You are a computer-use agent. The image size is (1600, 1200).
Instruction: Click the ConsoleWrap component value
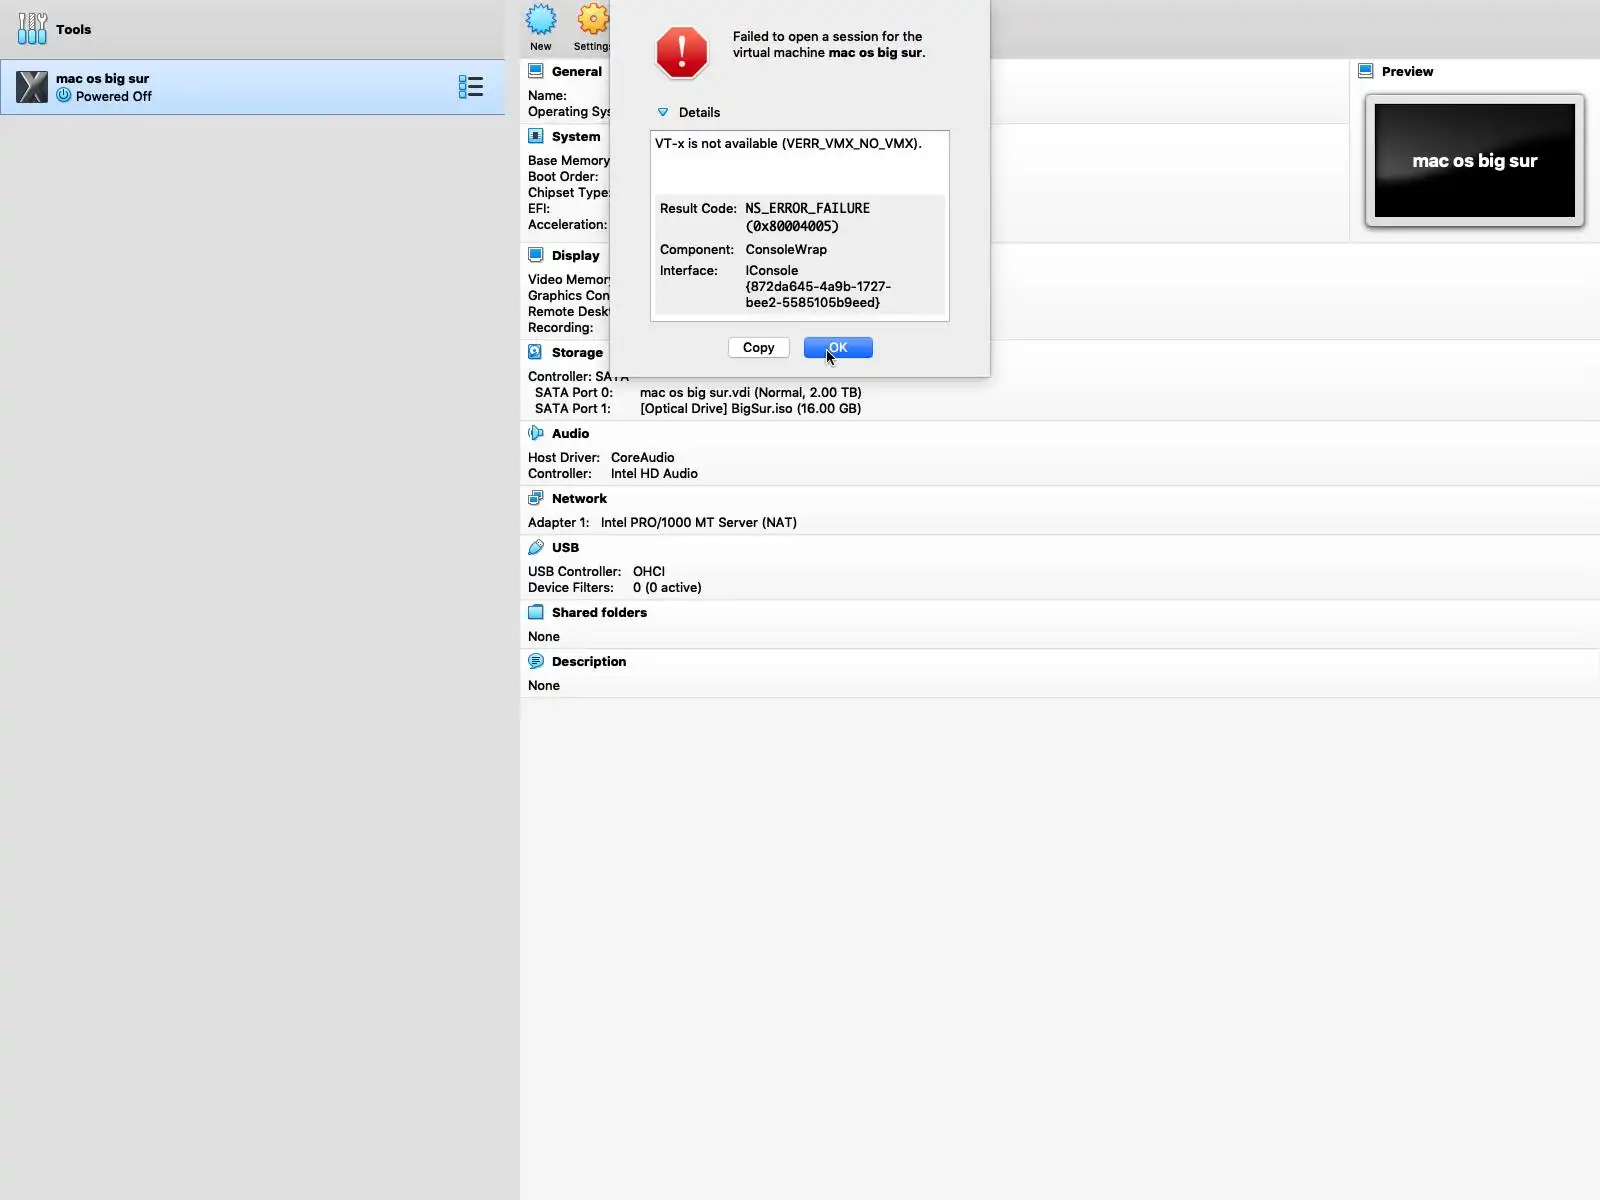[x=786, y=249]
